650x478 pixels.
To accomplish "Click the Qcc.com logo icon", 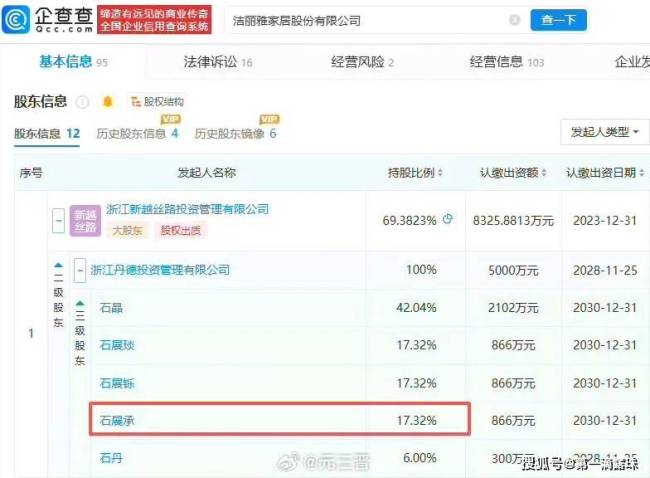I will tap(16, 19).
